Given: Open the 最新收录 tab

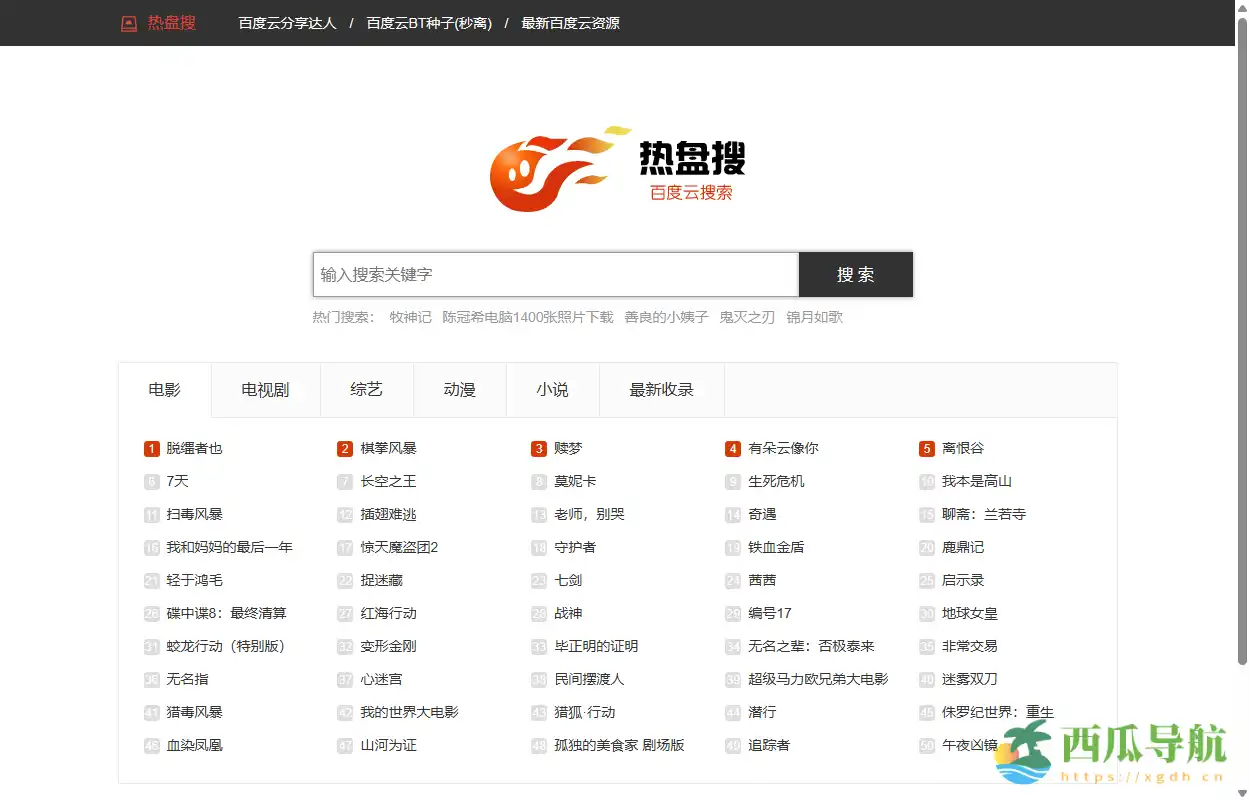Looking at the screenshot, I should coord(661,390).
